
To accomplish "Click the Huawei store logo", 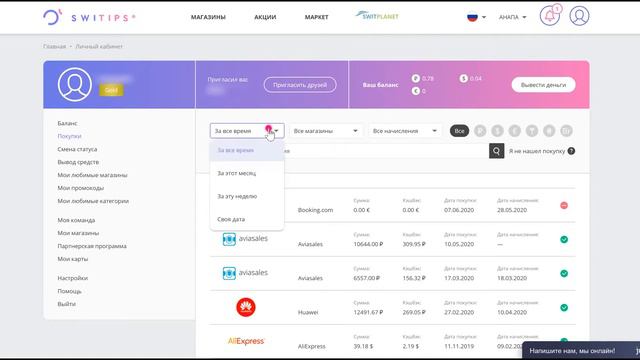I will click(246, 307).
